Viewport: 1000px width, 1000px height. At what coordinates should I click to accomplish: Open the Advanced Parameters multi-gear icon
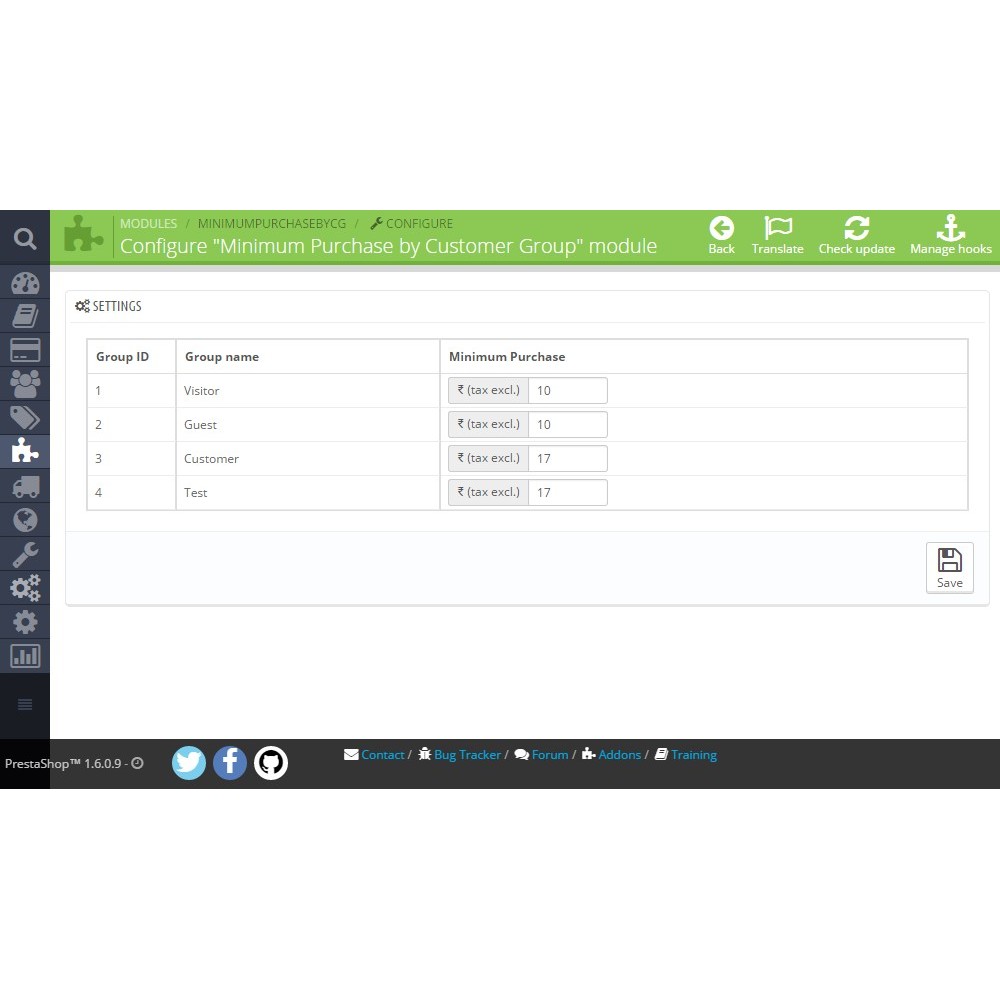[25, 587]
